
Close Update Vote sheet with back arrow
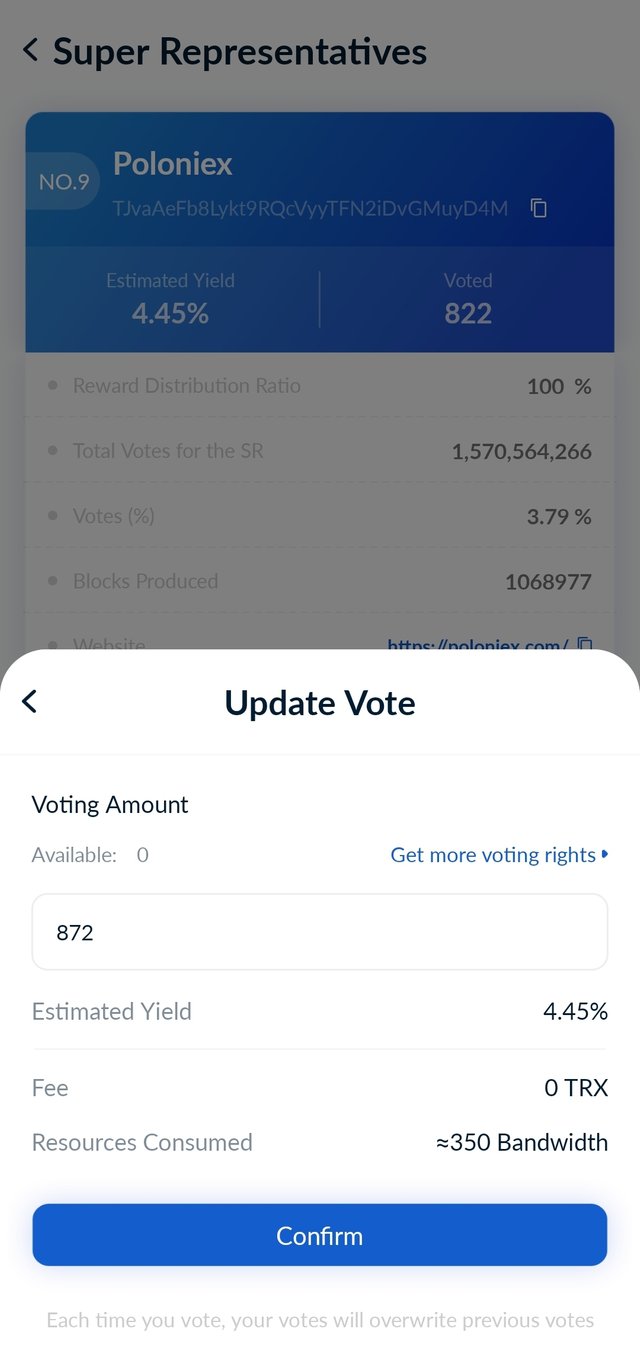tap(30, 702)
